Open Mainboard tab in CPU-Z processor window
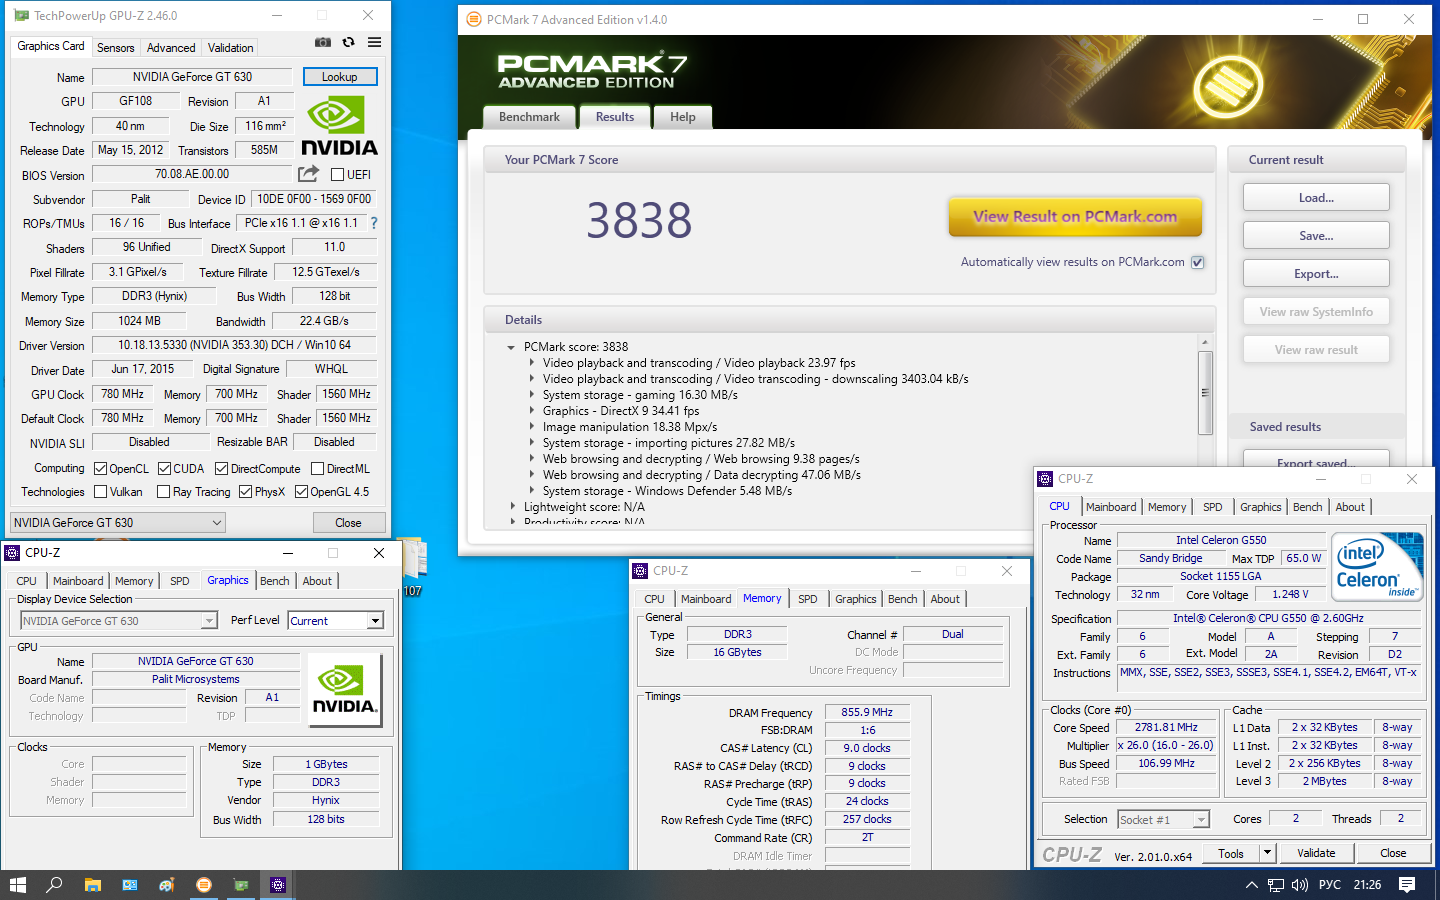1440x900 pixels. tap(1111, 507)
